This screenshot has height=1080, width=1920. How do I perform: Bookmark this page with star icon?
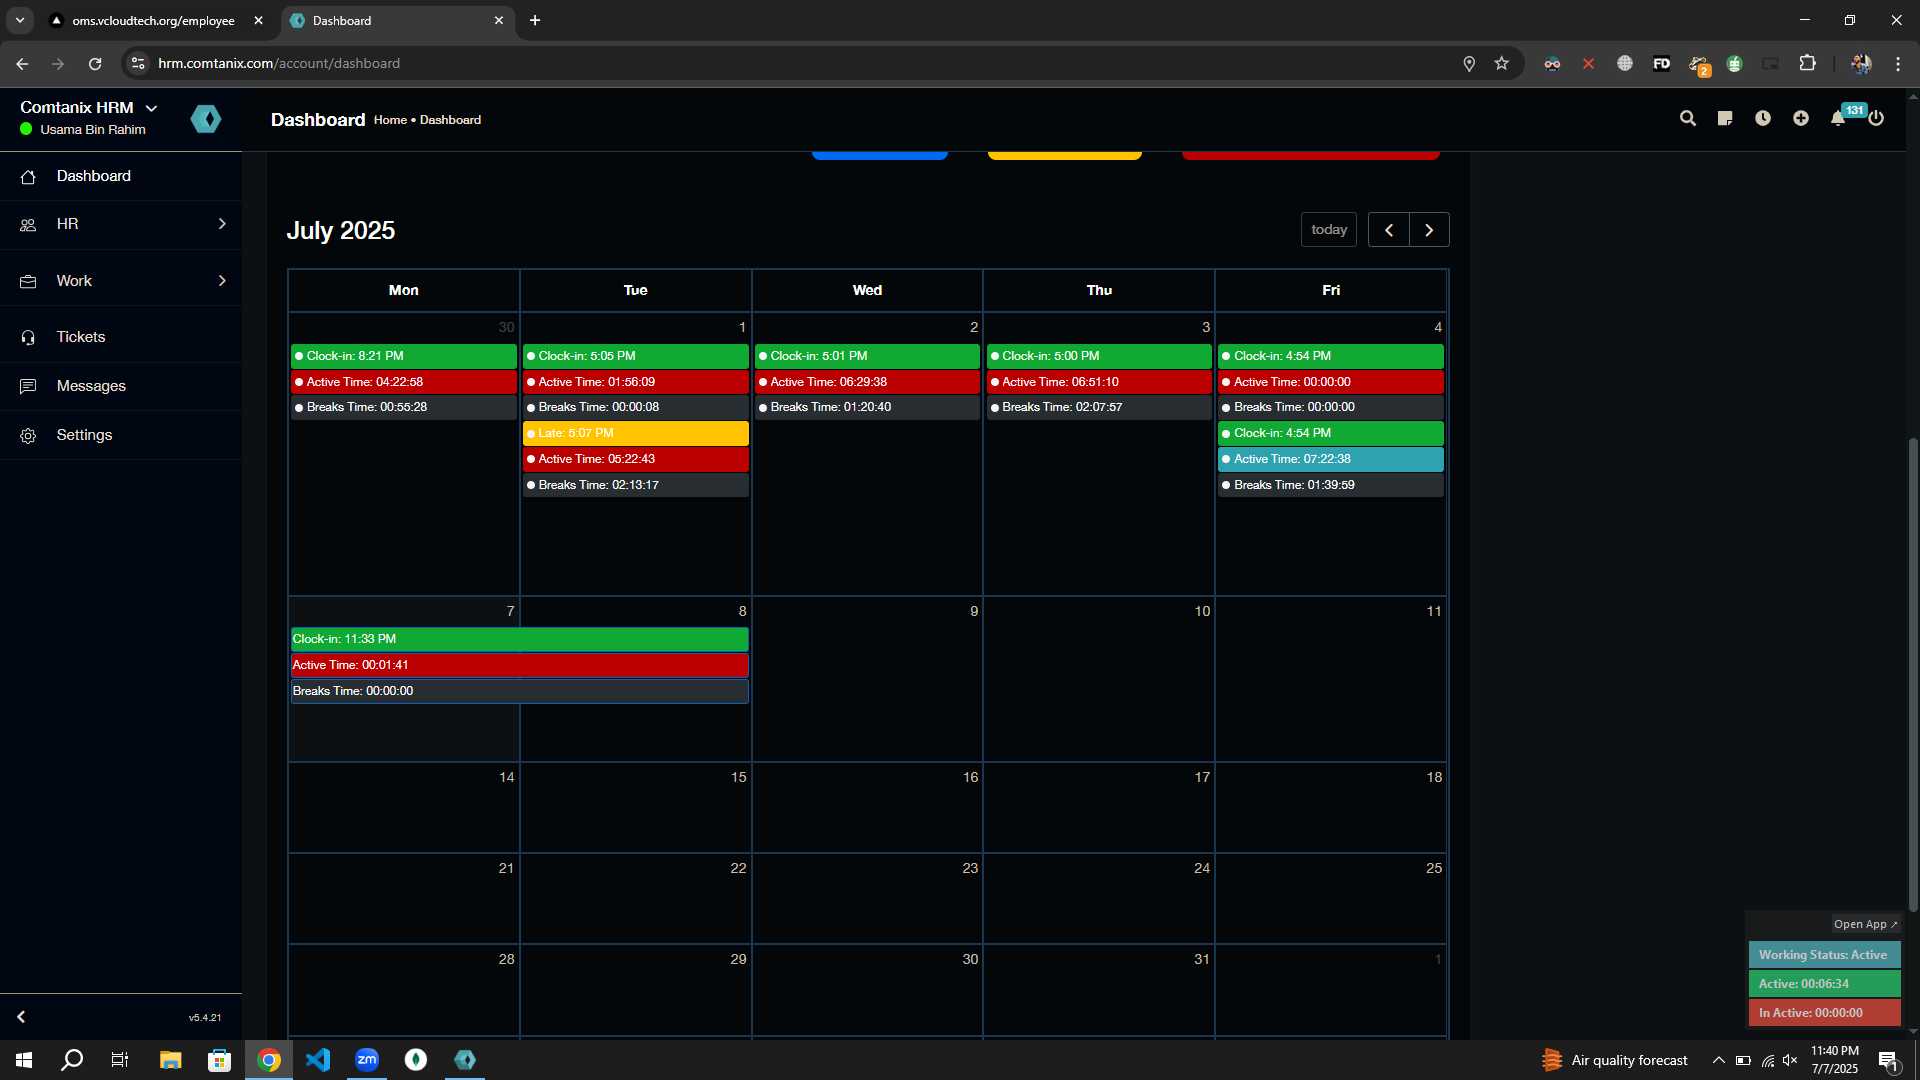tap(1501, 63)
